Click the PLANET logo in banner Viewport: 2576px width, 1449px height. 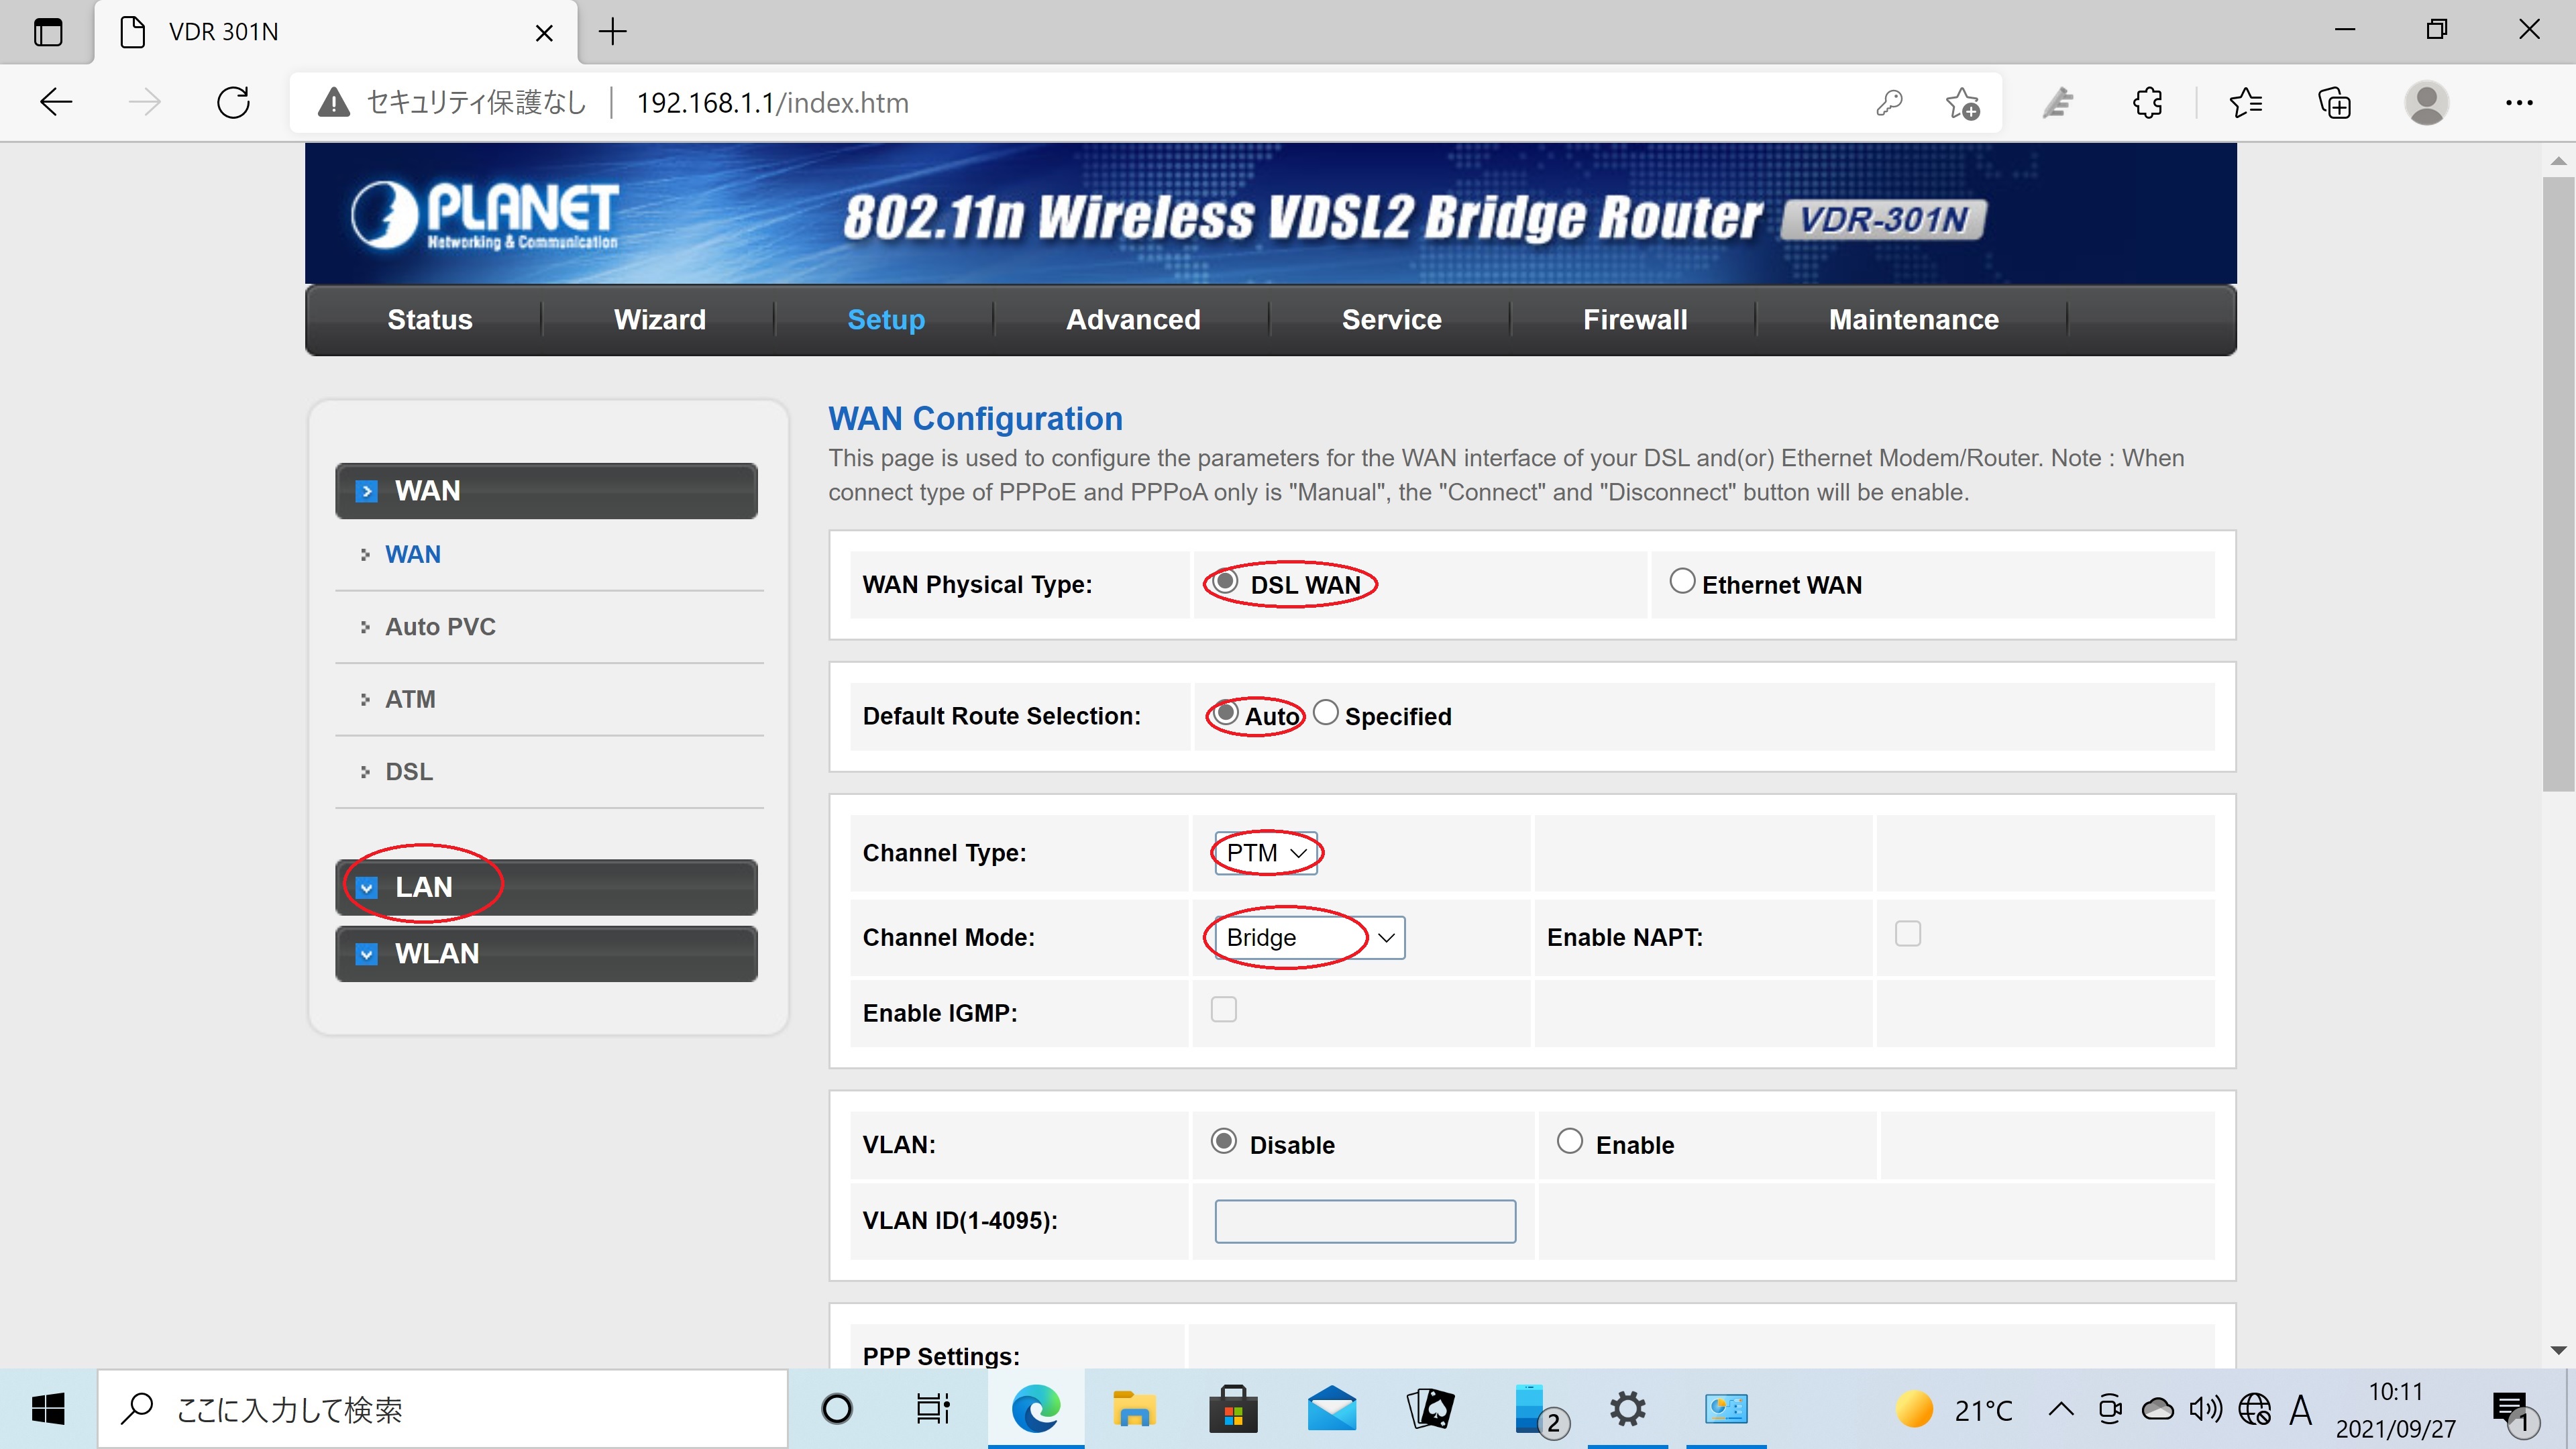click(x=484, y=215)
